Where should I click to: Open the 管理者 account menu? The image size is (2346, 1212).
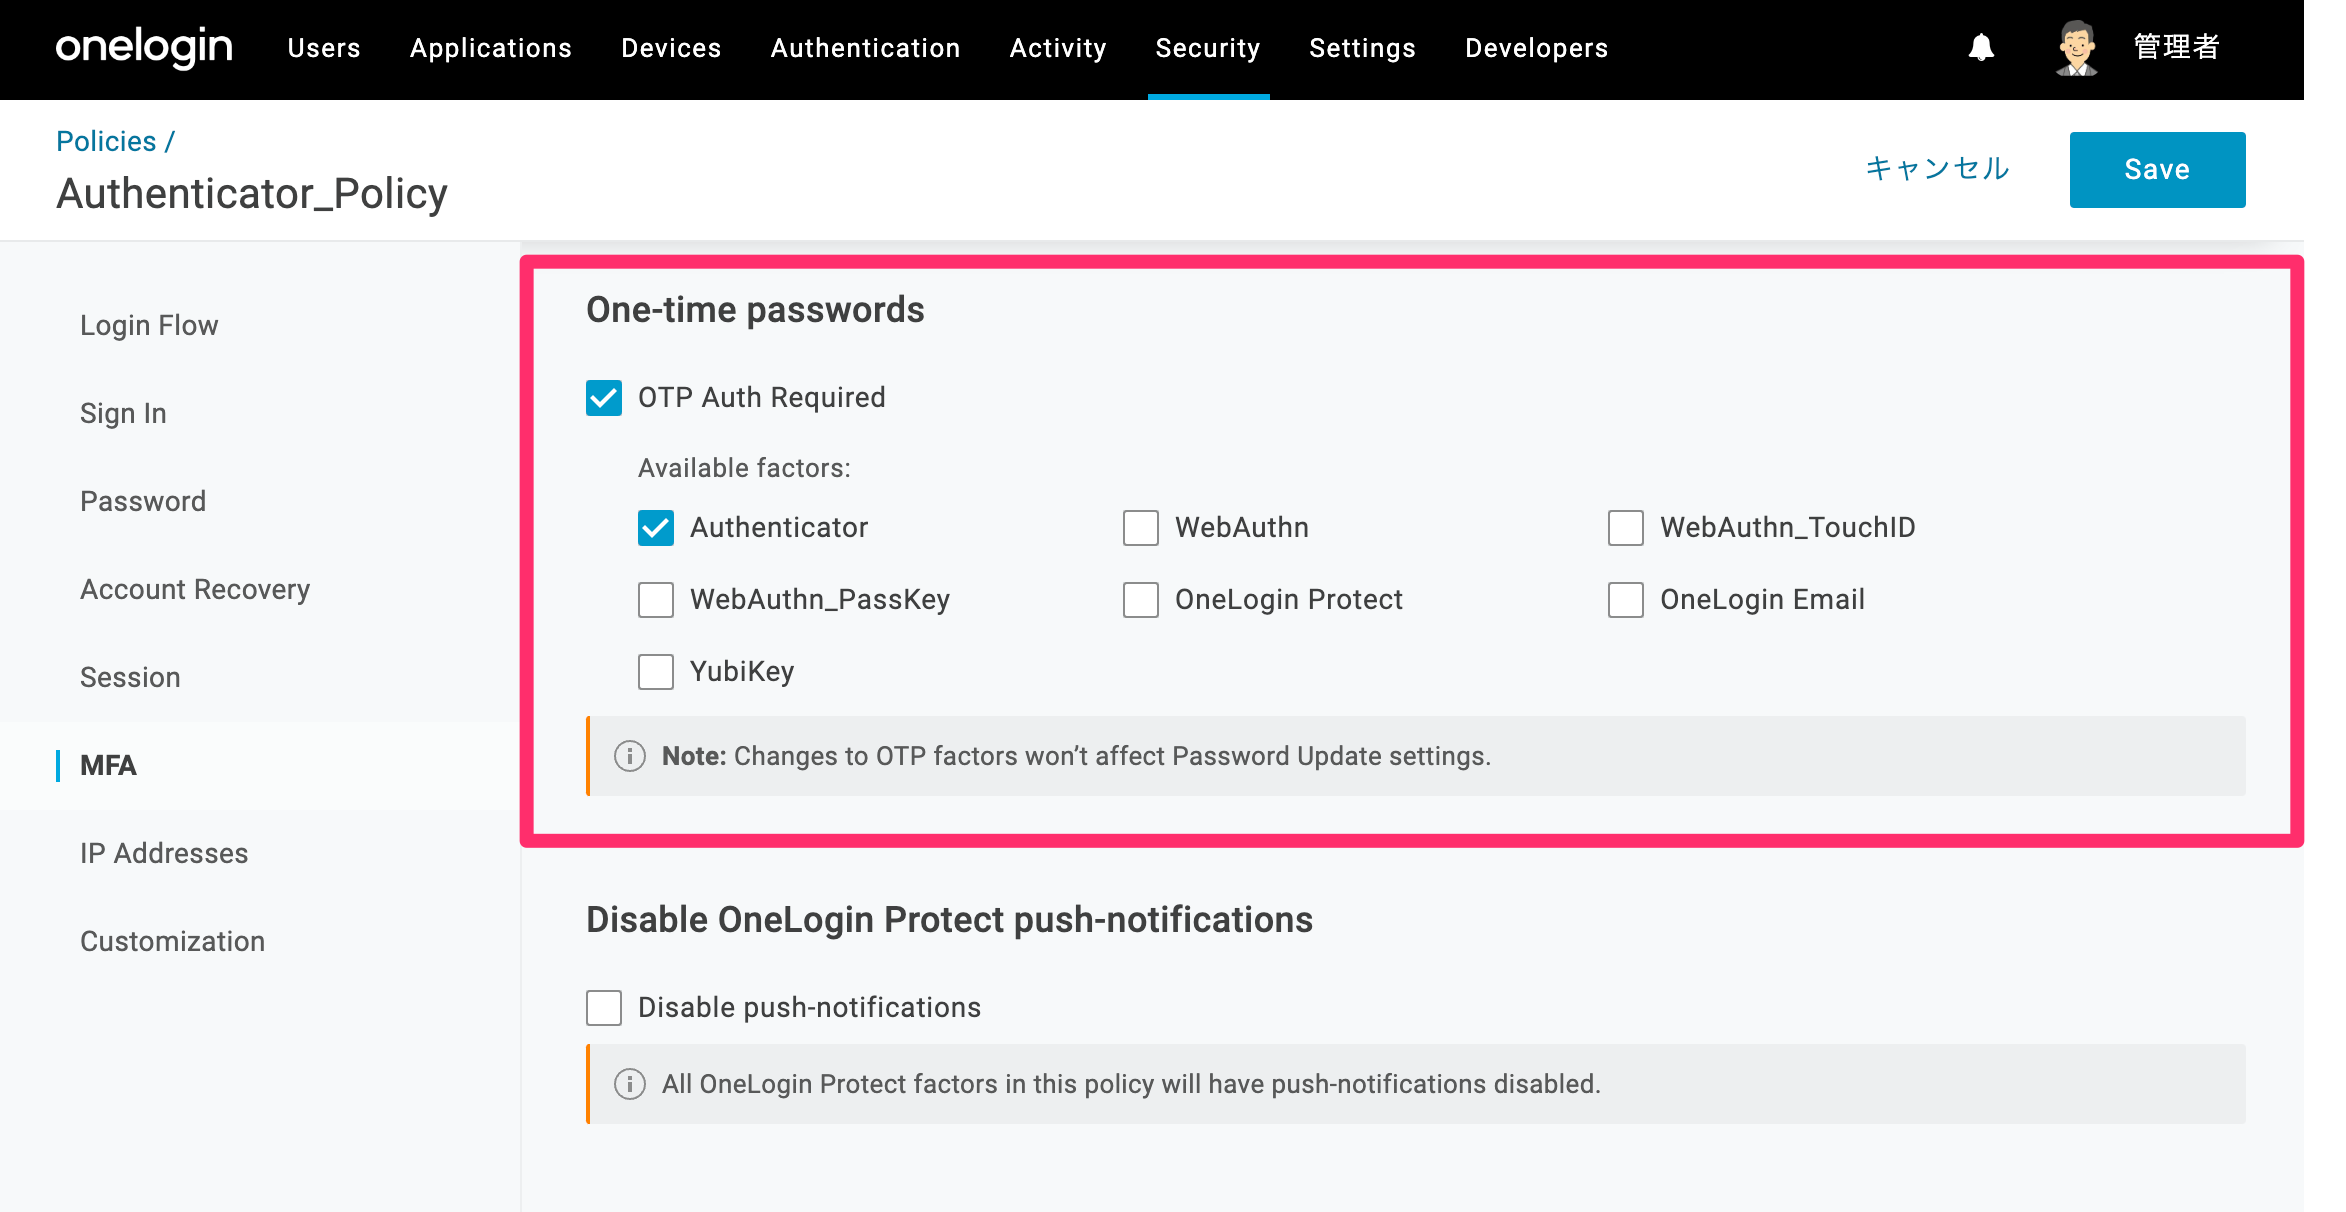[x=2177, y=47]
